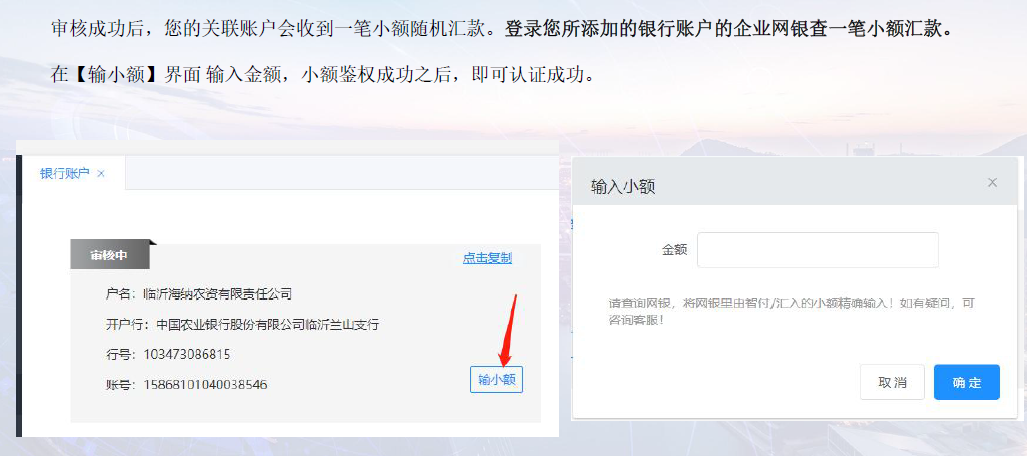The height and width of the screenshot is (456, 1027).
Task: Click the 取消 button
Action: pyautogui.click(x=892, y=382)
